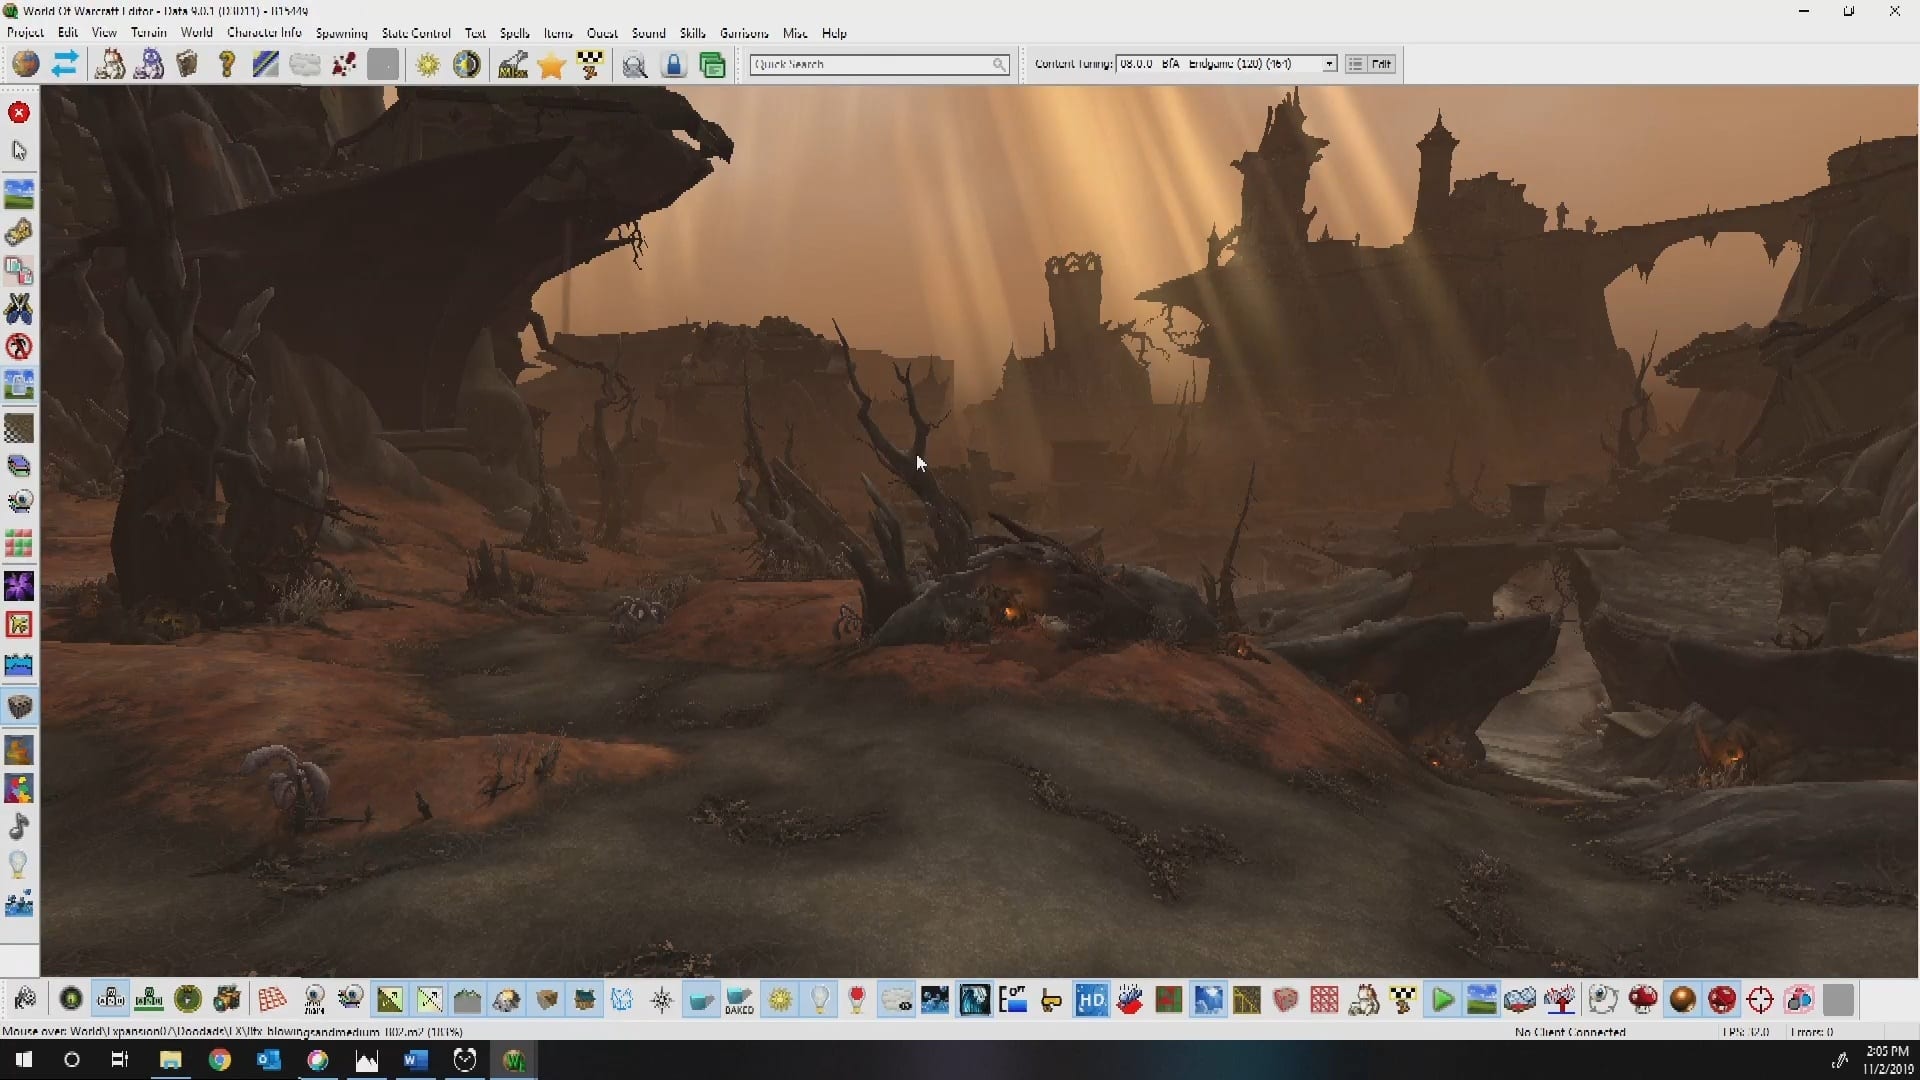Open the Content Tuning dropdown

[x=1329, y=64]
